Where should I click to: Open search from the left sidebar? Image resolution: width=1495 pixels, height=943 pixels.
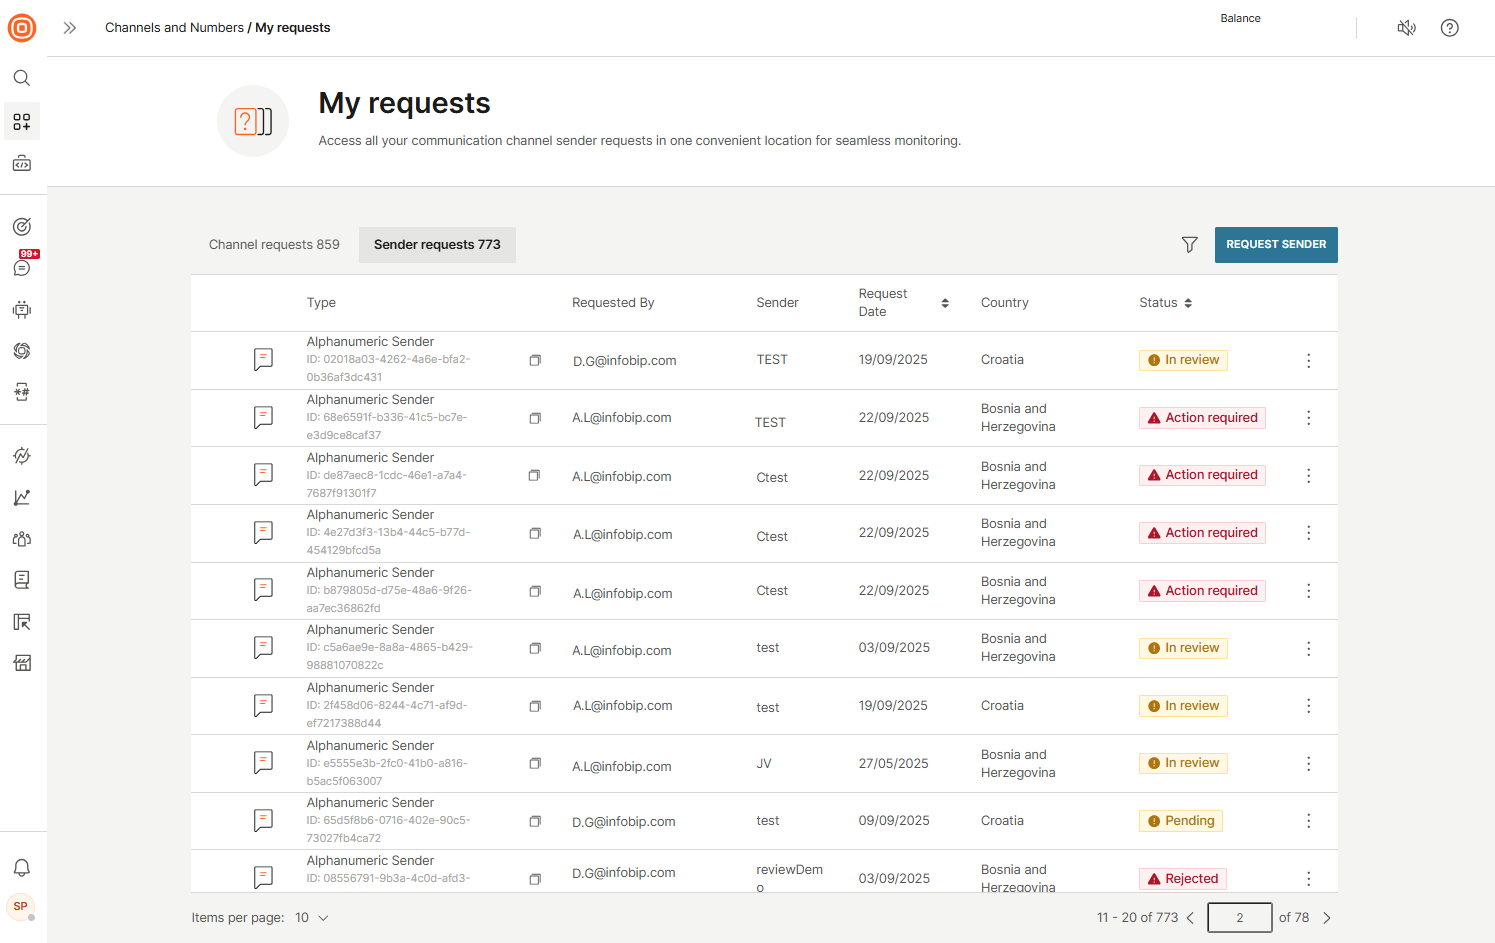22,78
